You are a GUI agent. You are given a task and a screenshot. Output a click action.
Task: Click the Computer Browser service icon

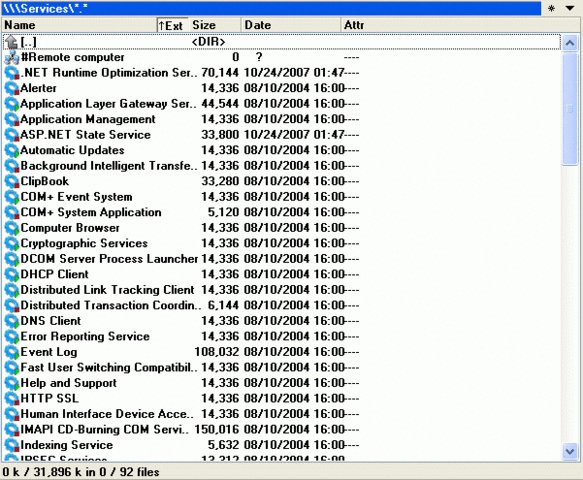[12, 228]
